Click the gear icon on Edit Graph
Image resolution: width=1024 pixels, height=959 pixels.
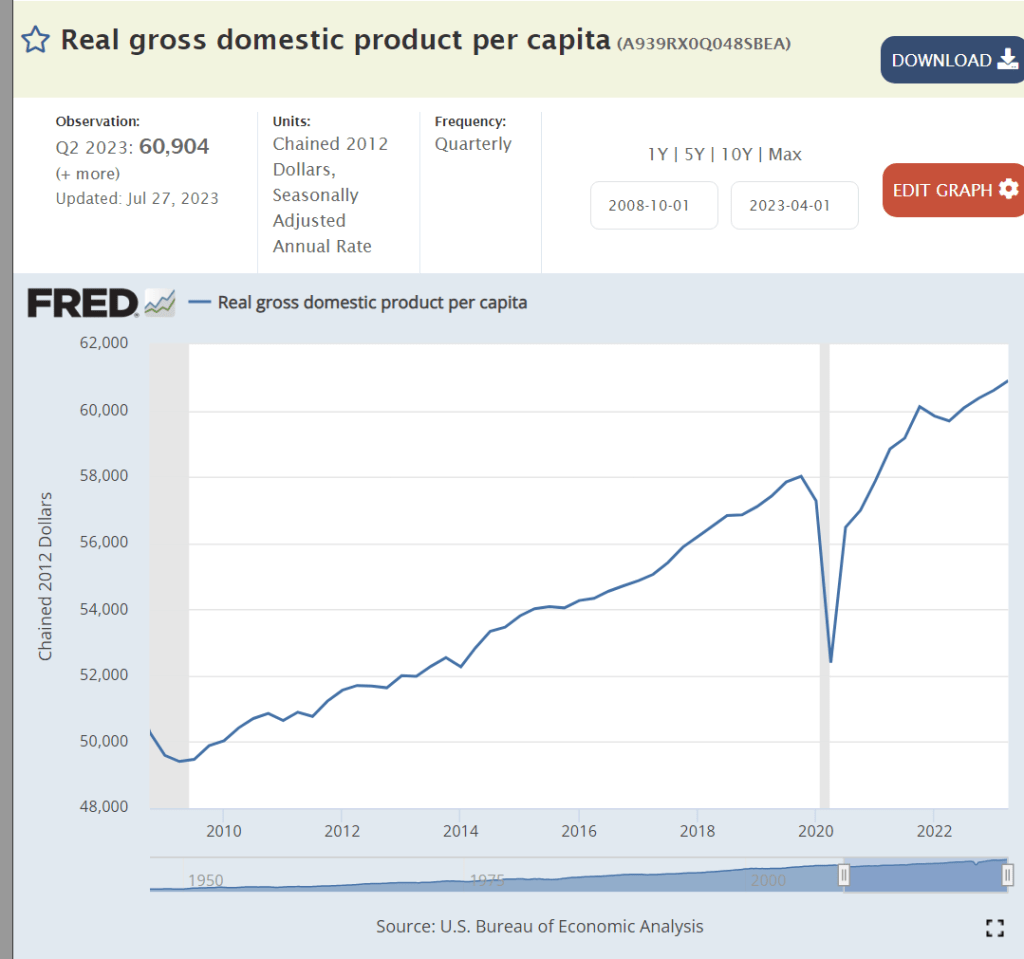click(x=1008, y=190)
